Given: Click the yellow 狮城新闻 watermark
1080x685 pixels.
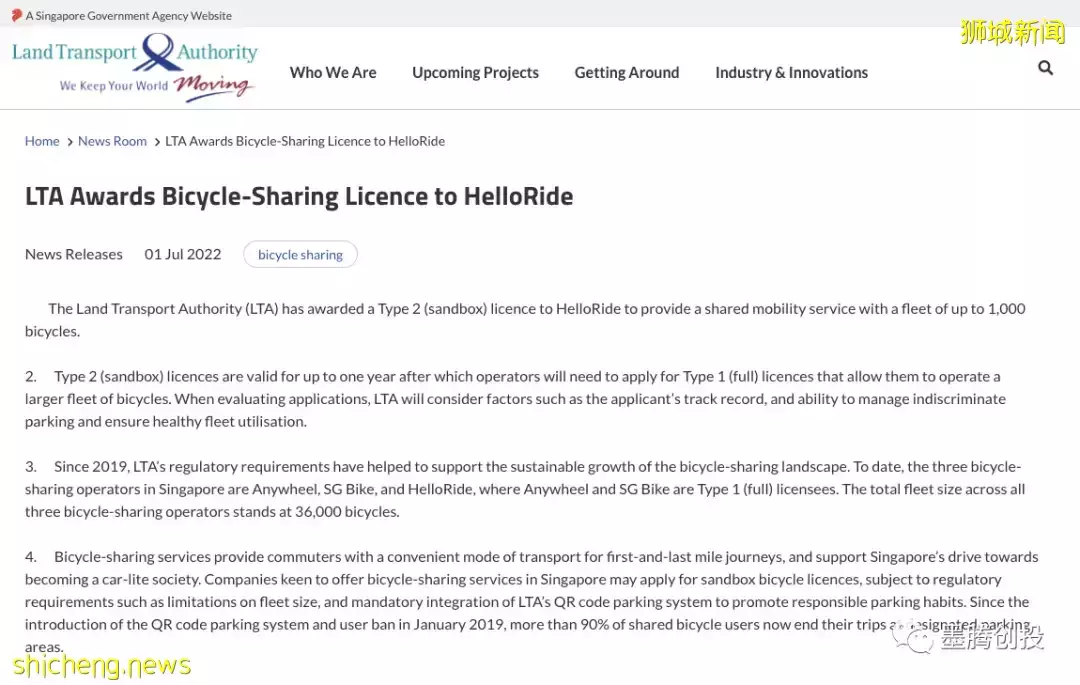Looking at the screenshot, I should pyautogui.click(x=1012, y=32).
